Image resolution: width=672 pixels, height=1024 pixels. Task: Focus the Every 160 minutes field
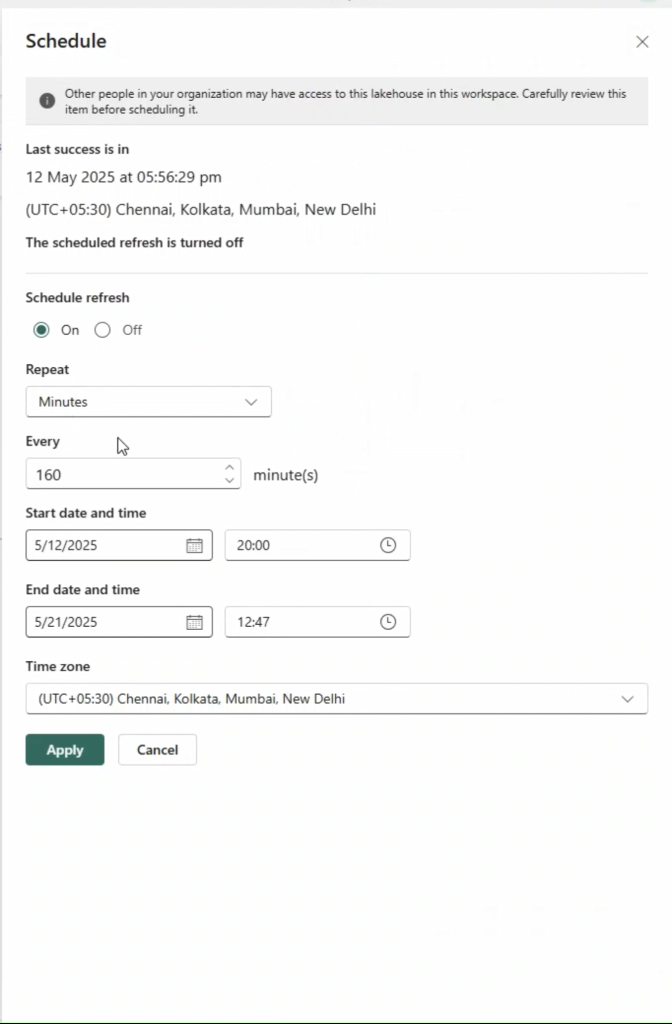point(133,474)
